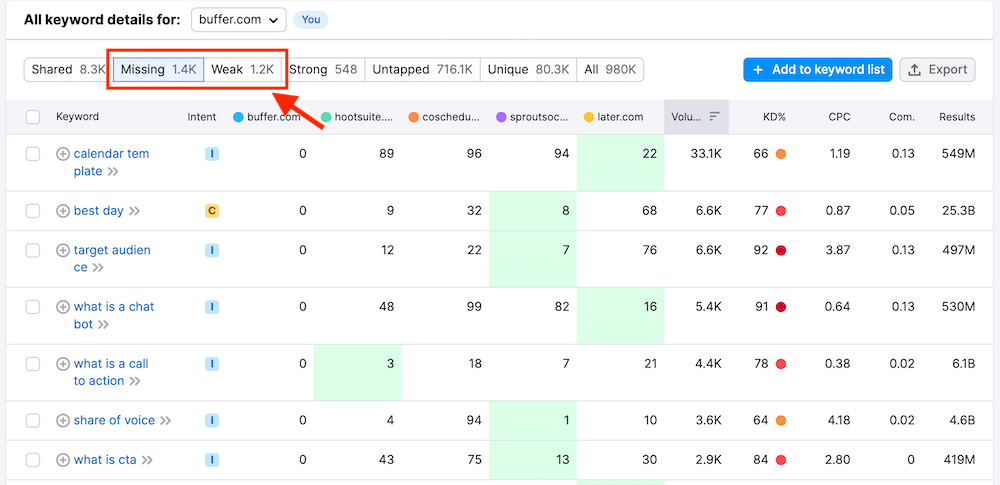The height and width of the screenshot is (485, 1000).
Task: Select the checkbox for 'what is a call to action'
Action: (33, 364)
